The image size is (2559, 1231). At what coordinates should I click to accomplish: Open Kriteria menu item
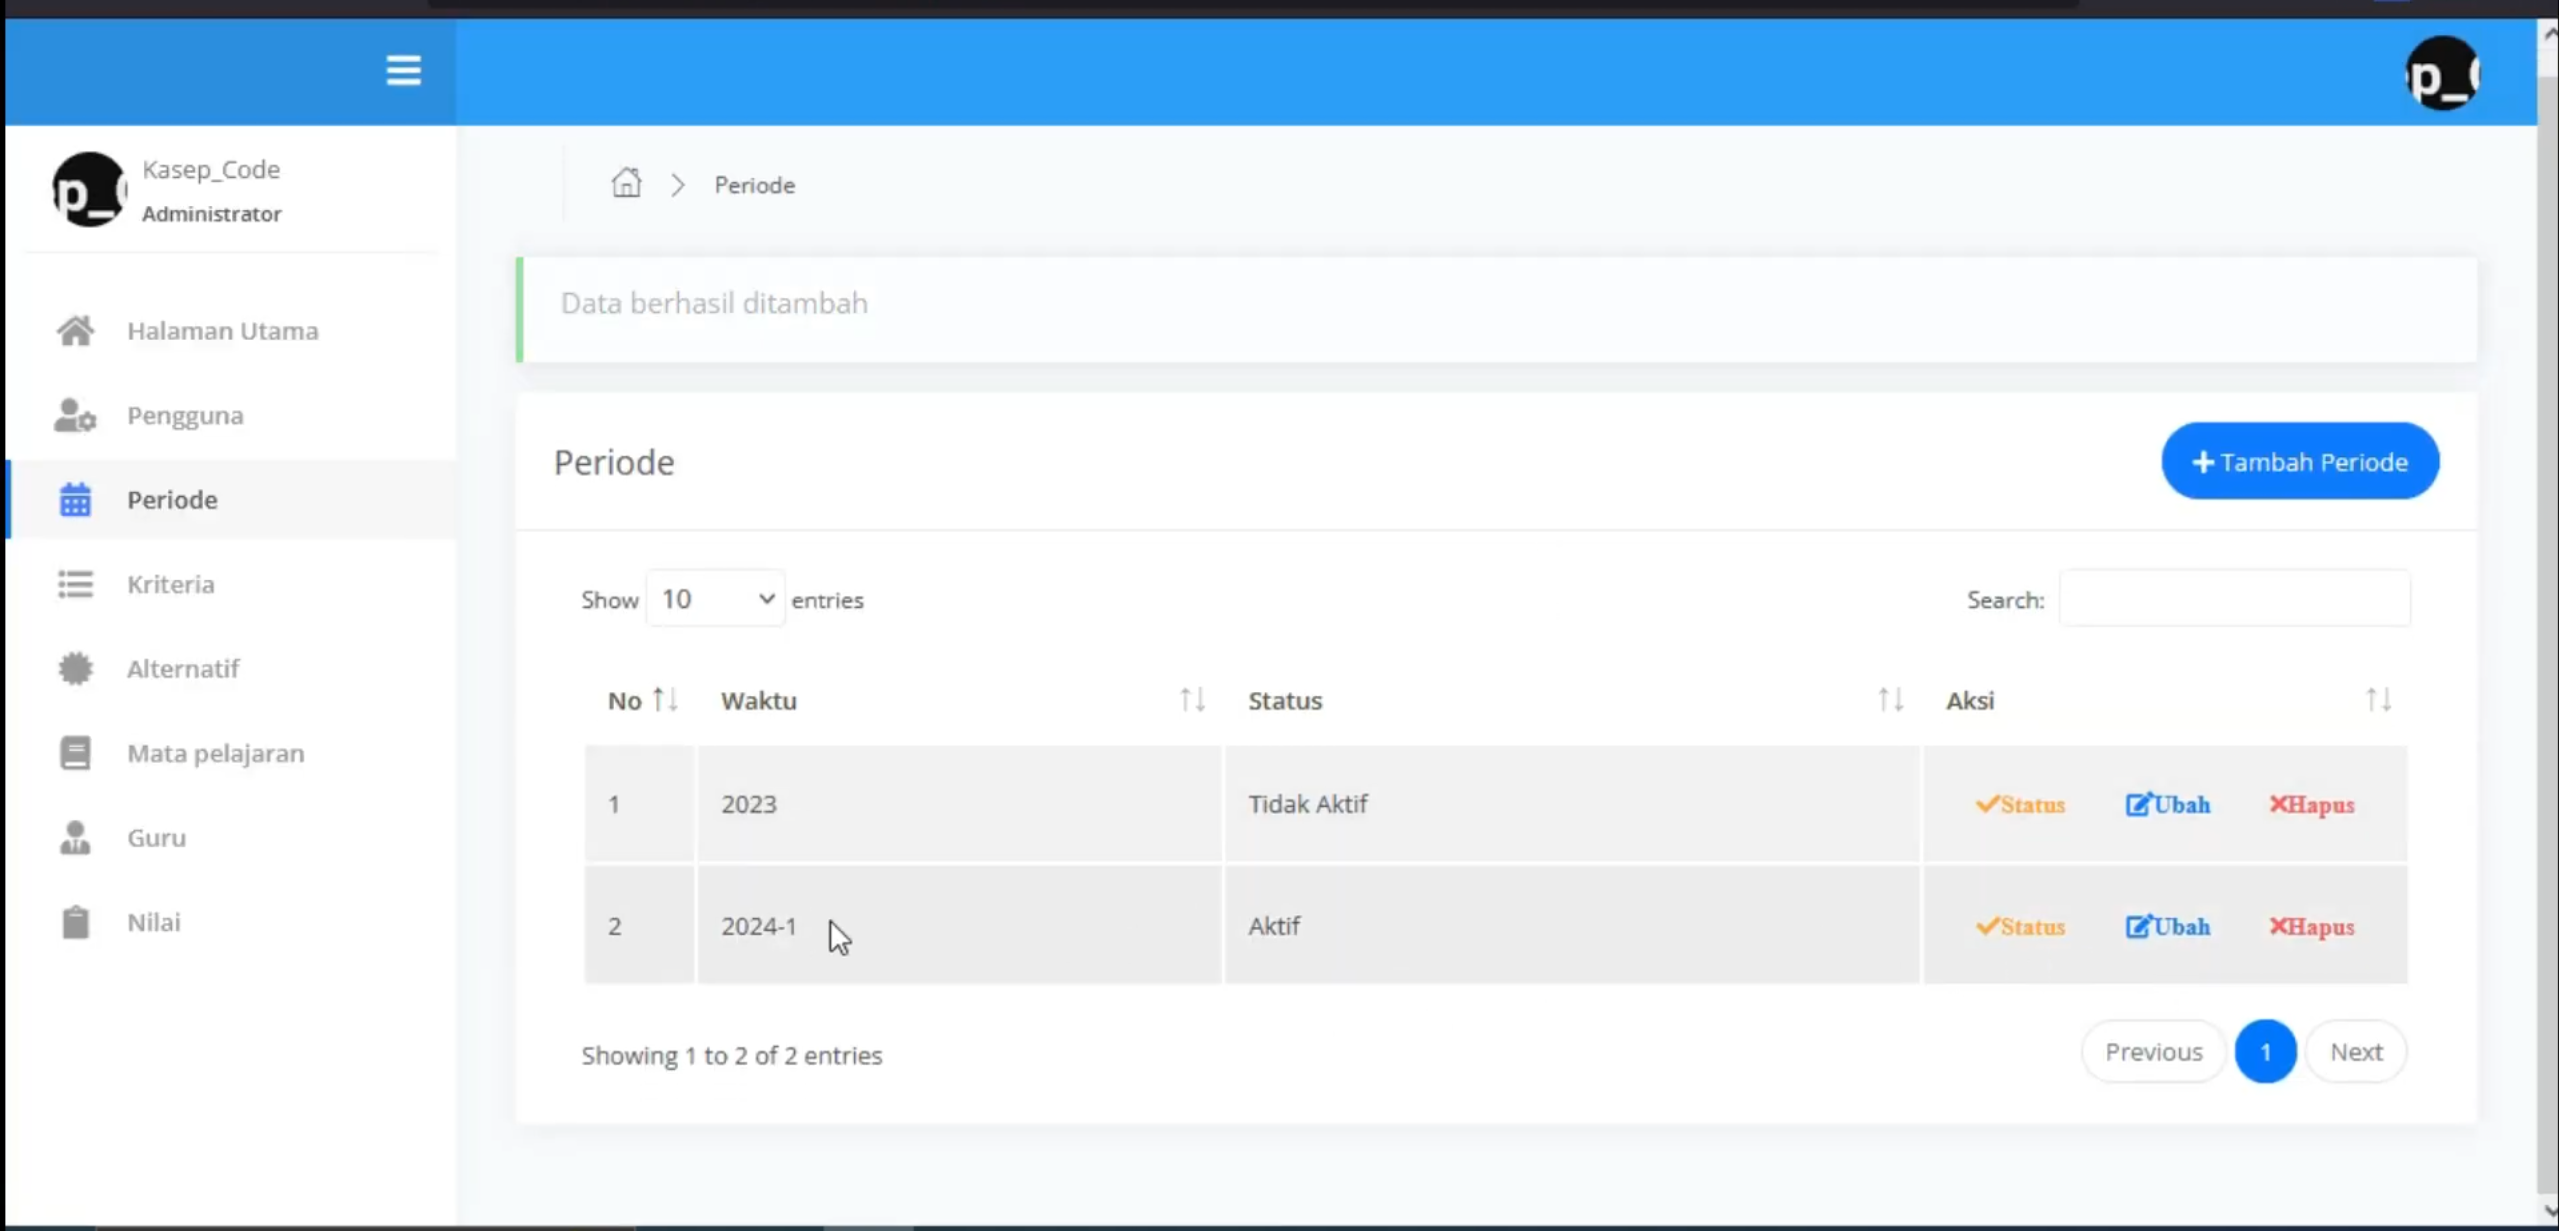[231, 584]
